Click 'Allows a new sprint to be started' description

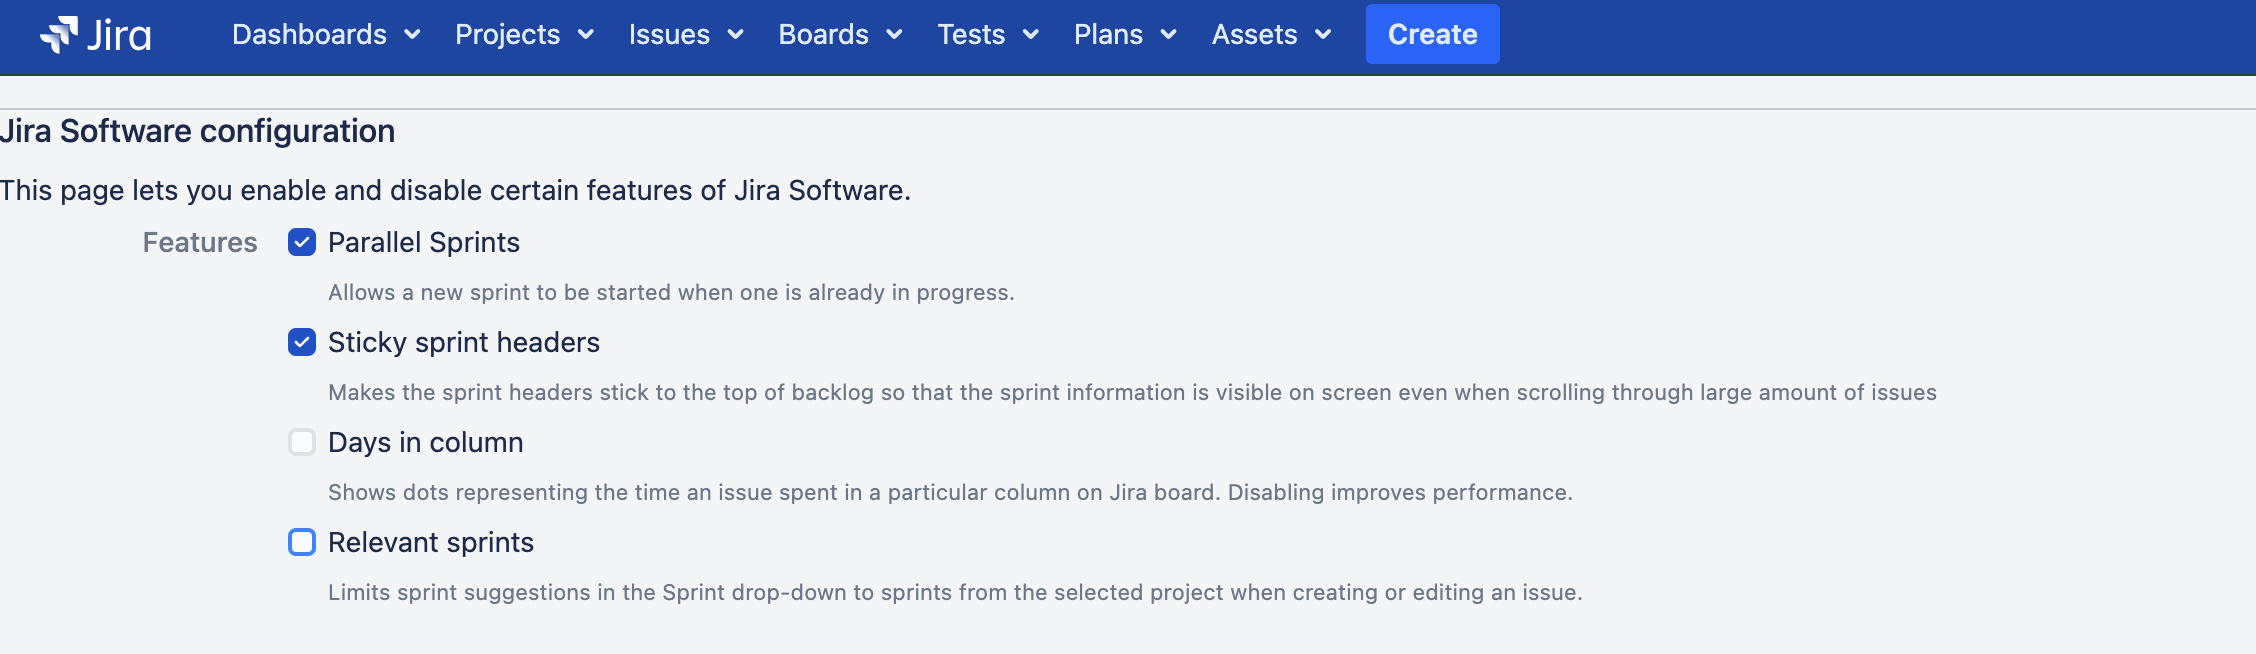click(671, 292)
